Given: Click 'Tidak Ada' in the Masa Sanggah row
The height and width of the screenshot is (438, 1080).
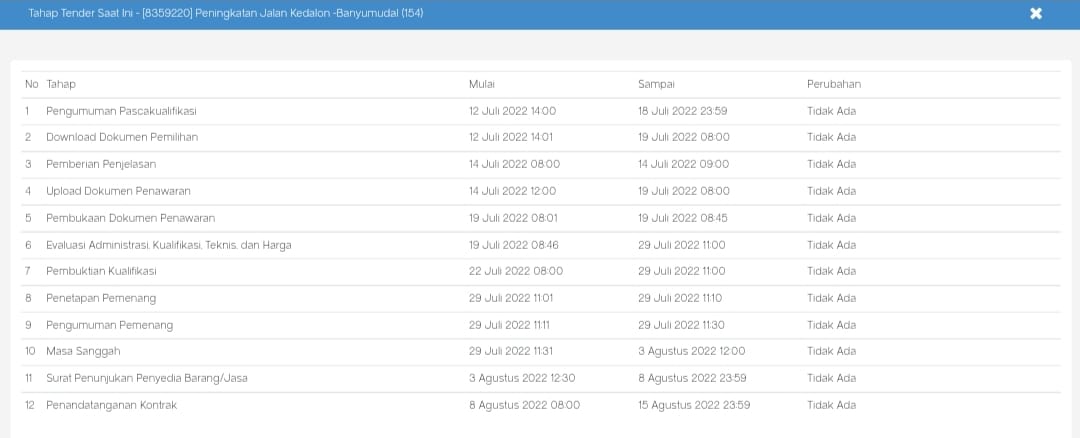Looking at the screenshot, I should (831, 351).
